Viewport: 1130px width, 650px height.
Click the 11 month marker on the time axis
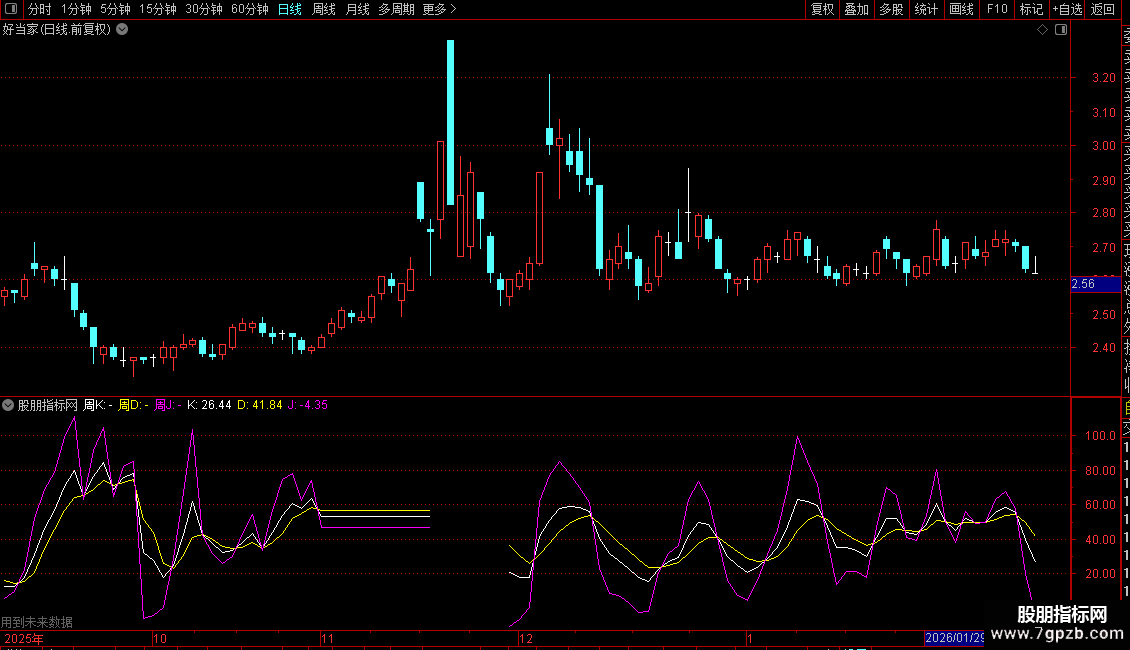[x=327, y=638]
